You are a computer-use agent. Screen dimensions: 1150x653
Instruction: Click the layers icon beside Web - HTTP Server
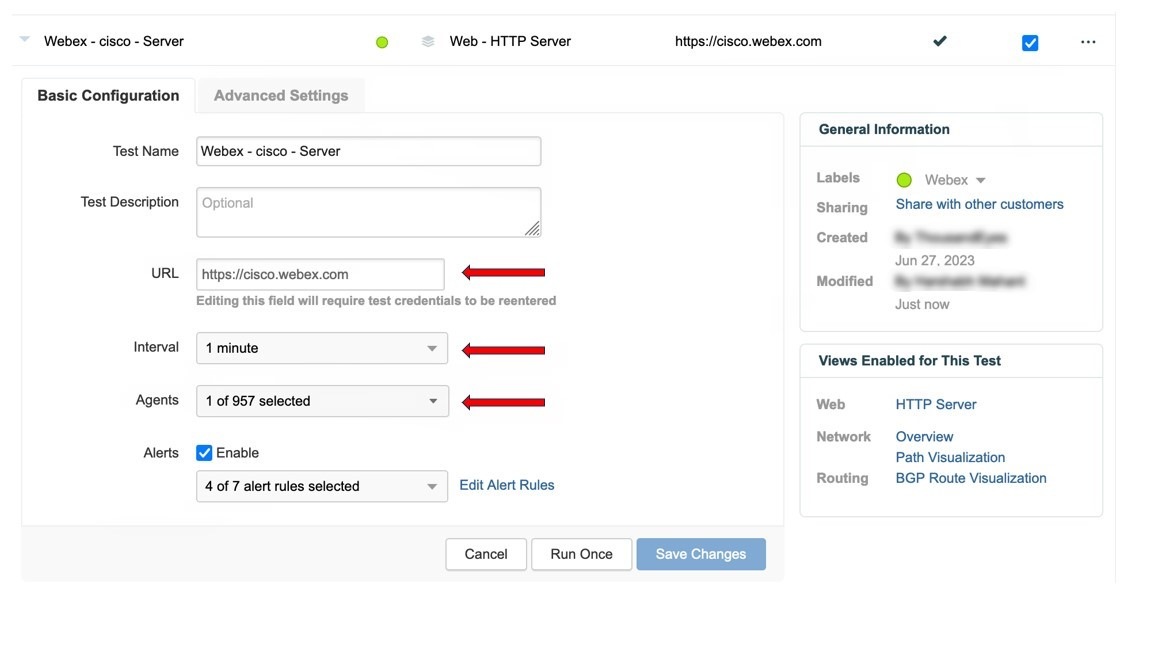pyautogui.click(x=428, y=42)
